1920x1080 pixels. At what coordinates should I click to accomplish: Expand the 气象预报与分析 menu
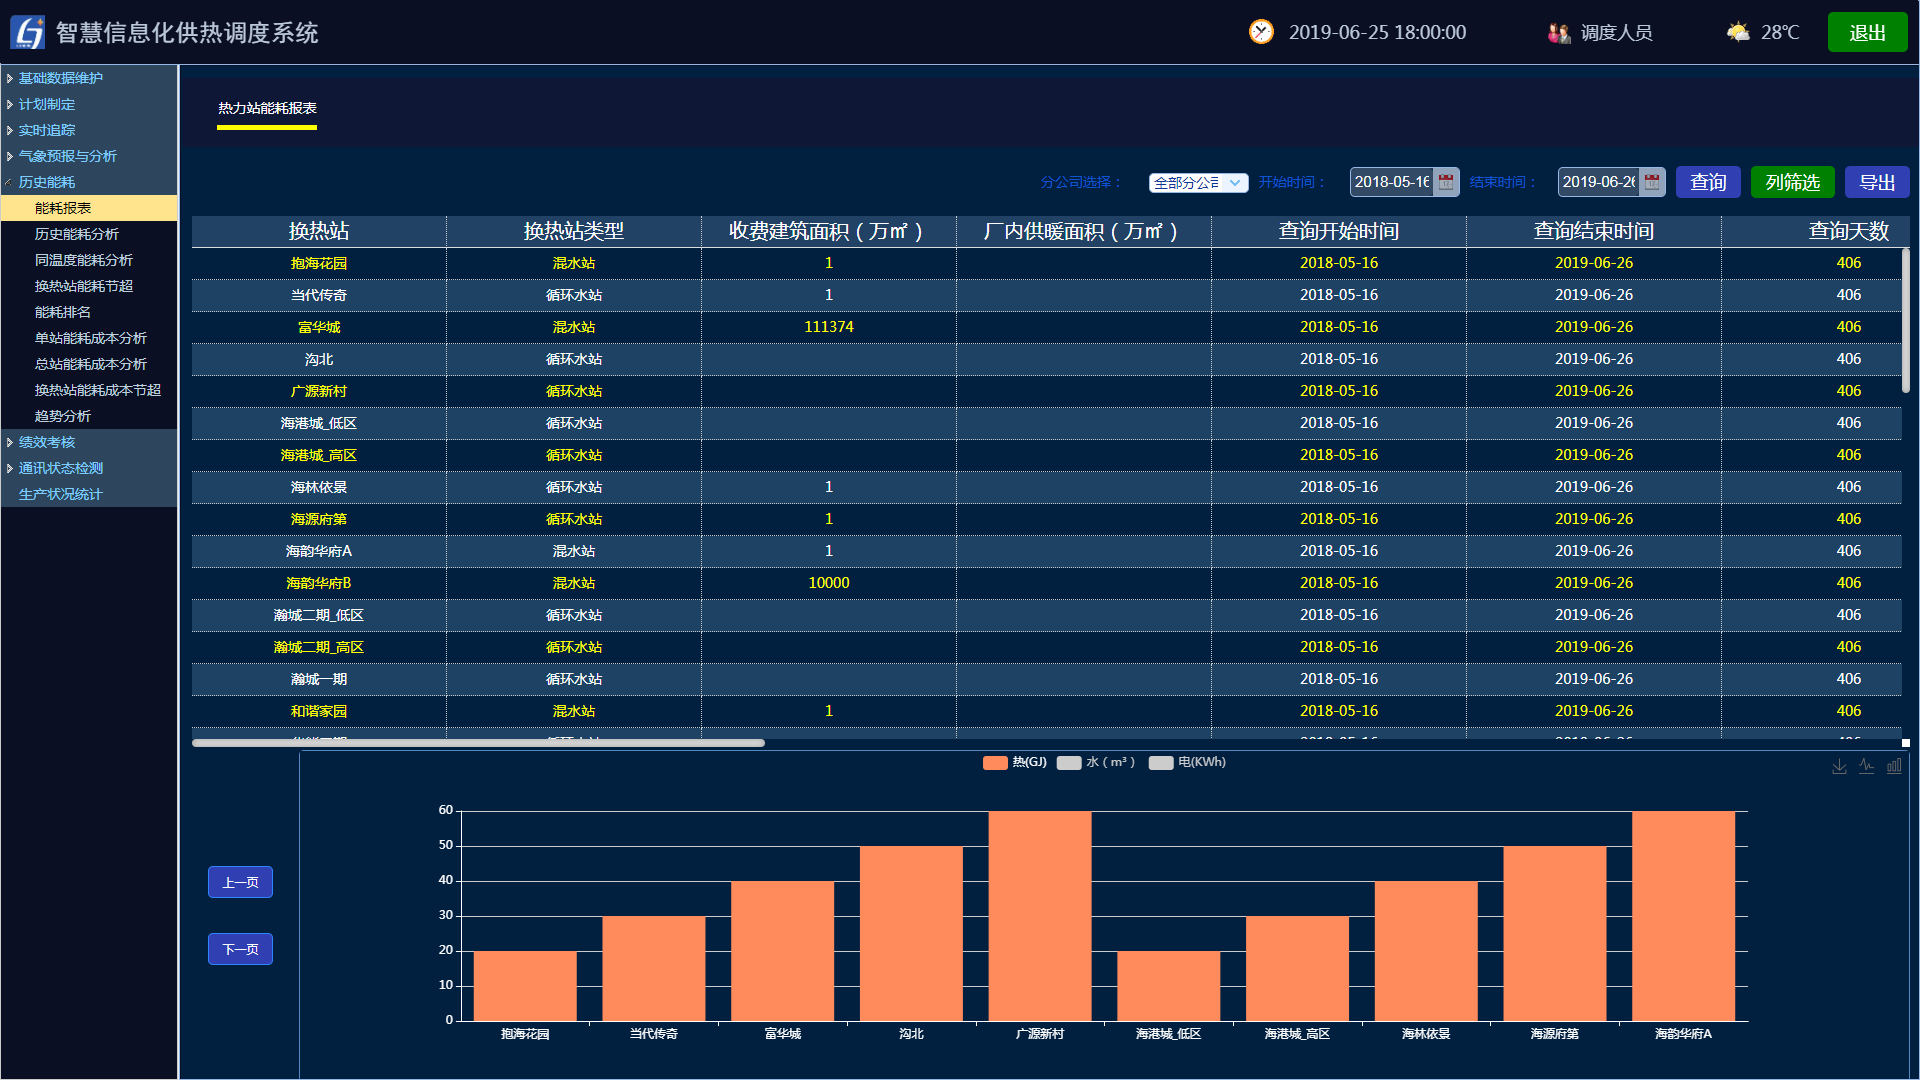click(x=89, y=156)
